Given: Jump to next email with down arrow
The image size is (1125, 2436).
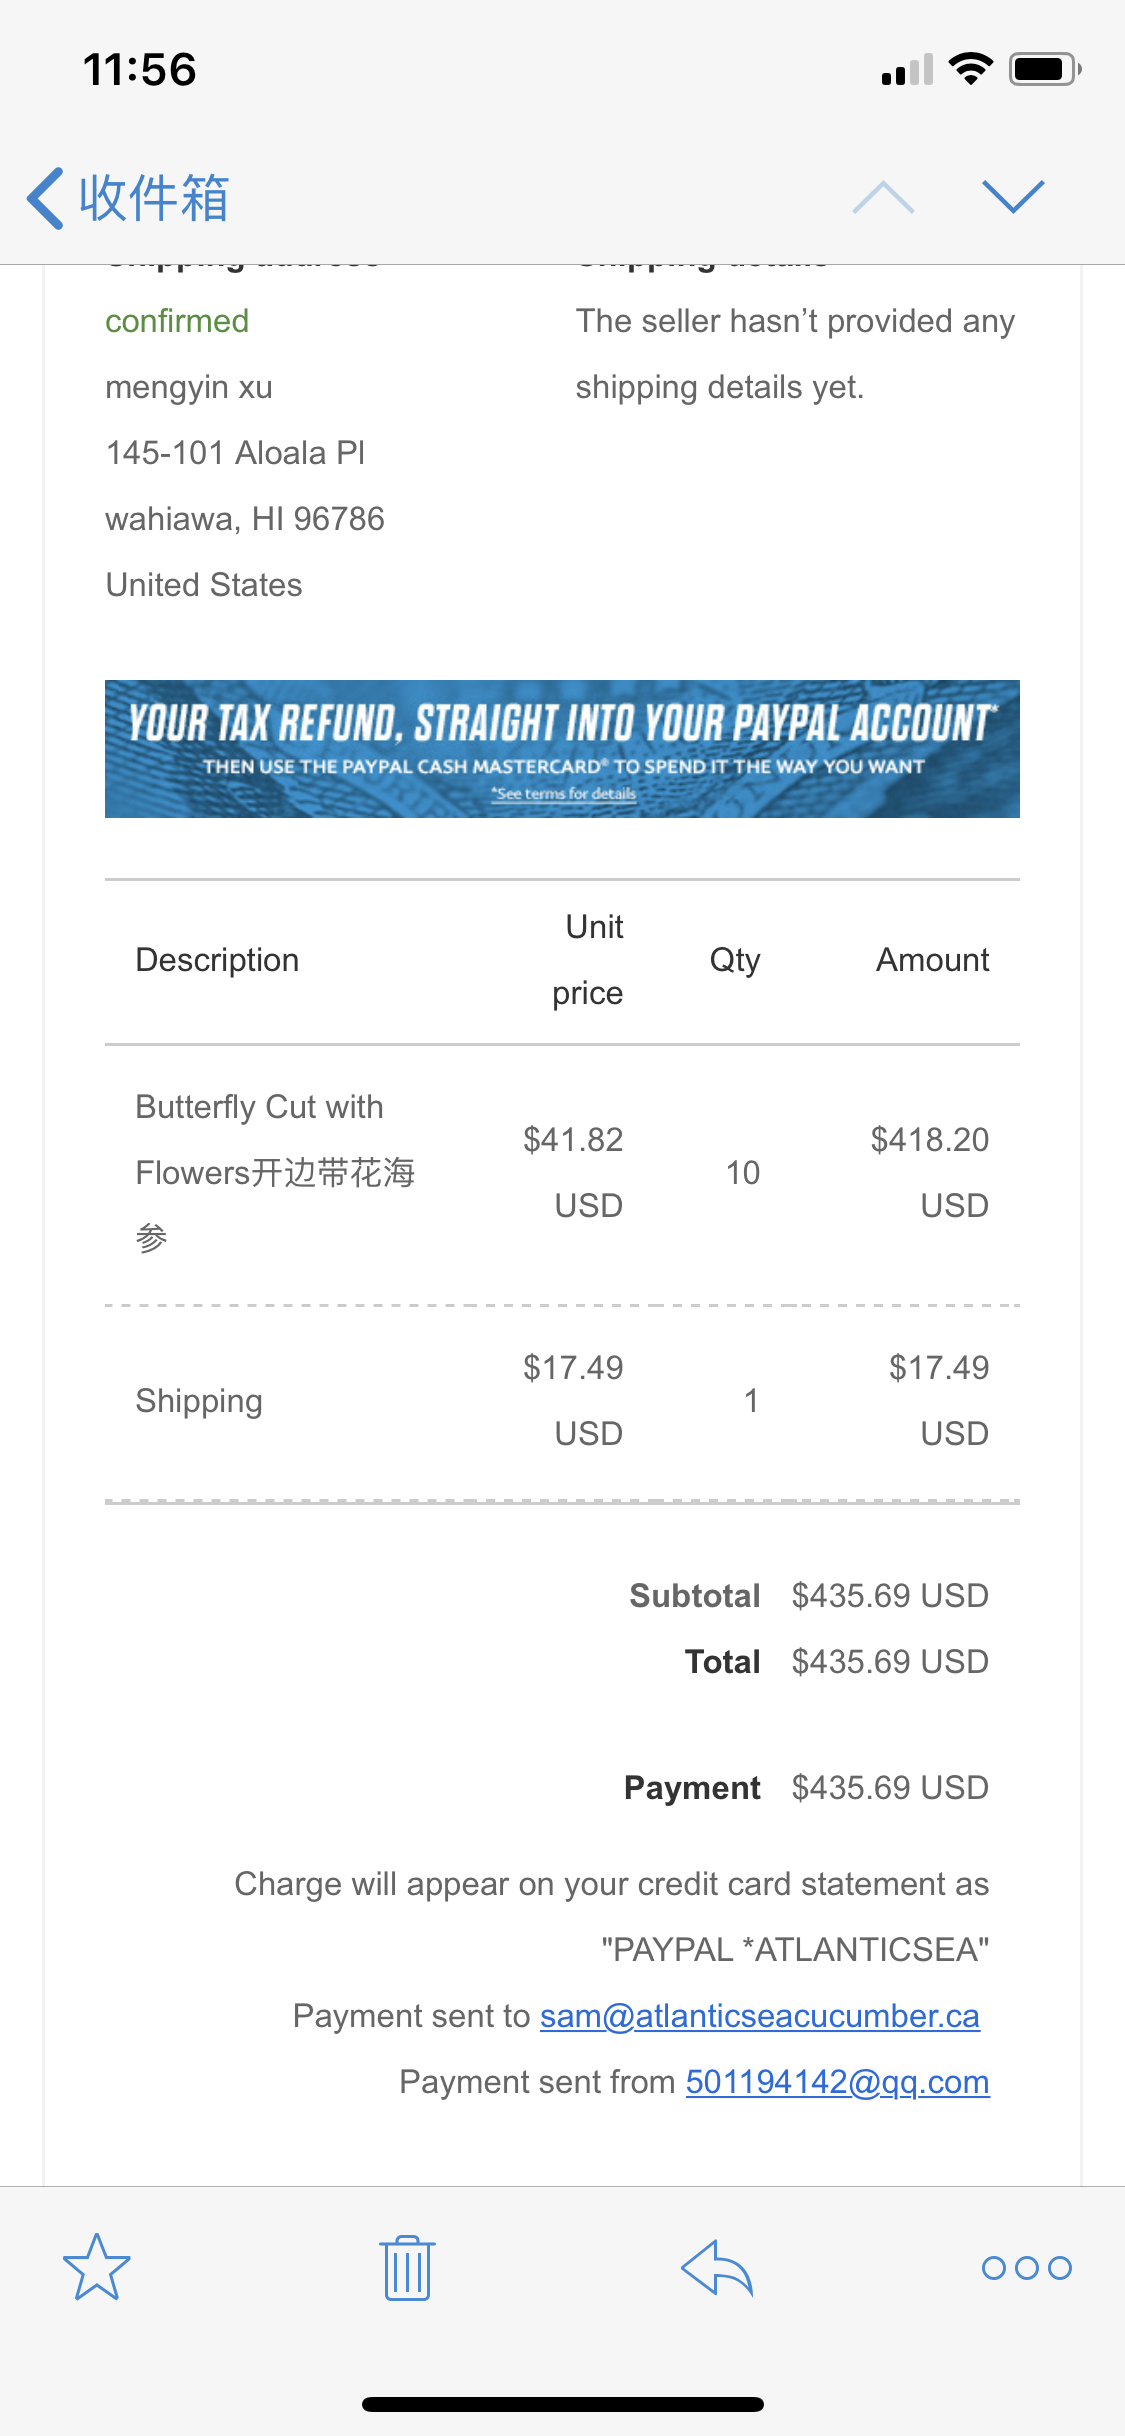Looking at the screenshot, I should click(1013, 197).
